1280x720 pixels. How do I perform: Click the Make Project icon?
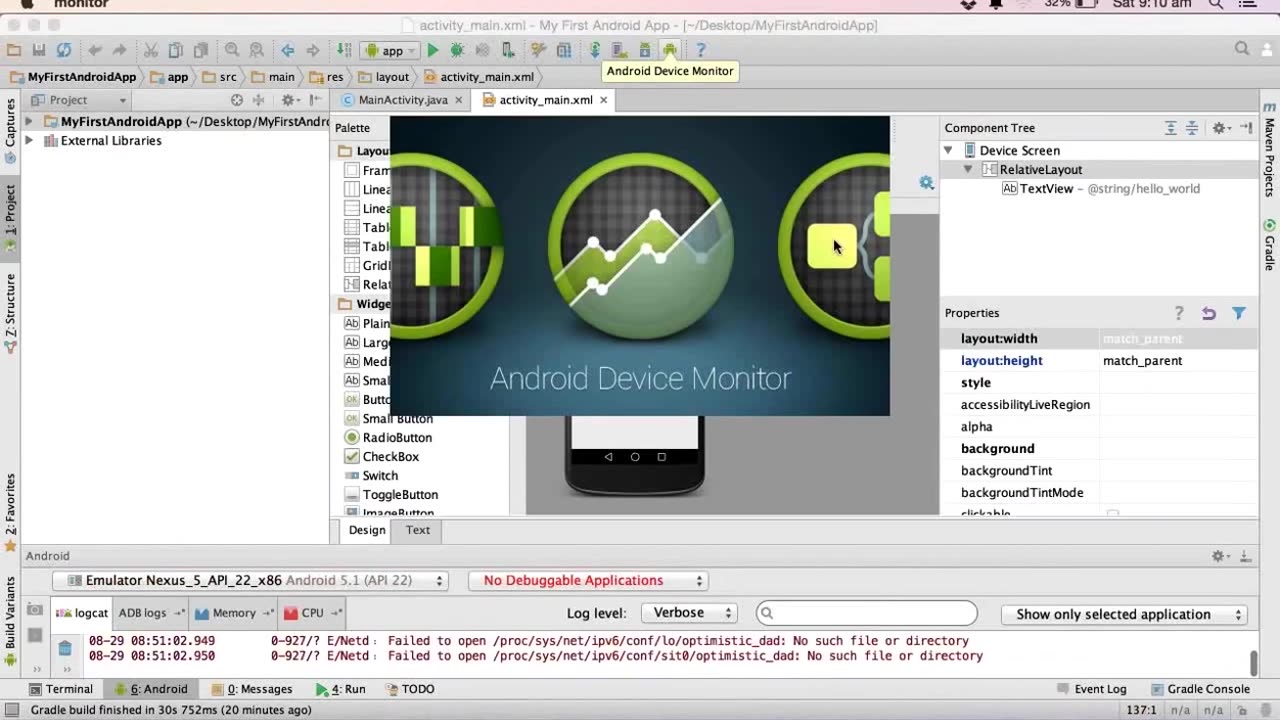pos(343,50)
